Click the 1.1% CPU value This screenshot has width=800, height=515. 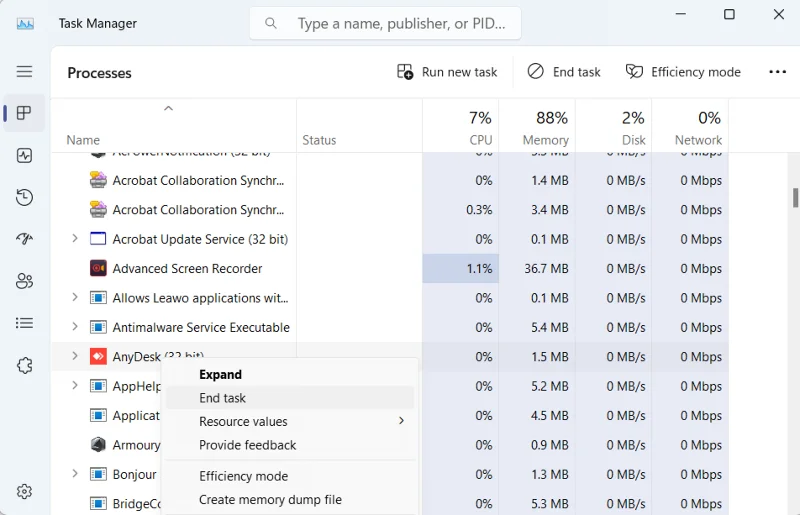coord(479,268)
